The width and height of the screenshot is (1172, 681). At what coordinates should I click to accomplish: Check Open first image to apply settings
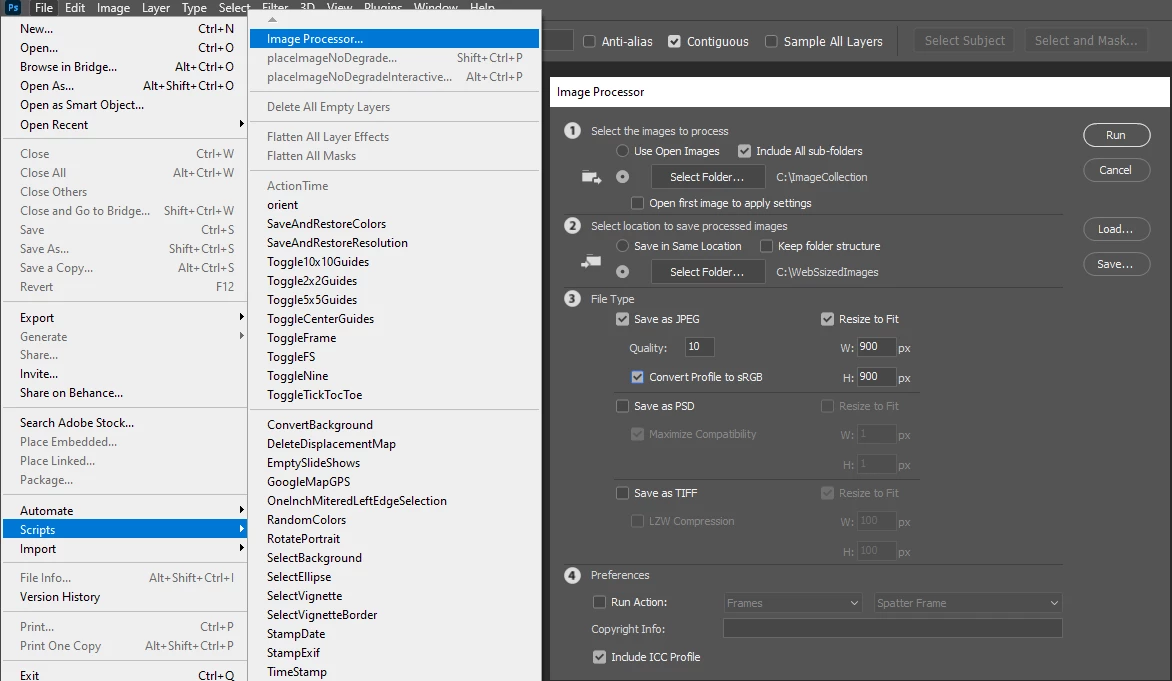click(638, 203)
